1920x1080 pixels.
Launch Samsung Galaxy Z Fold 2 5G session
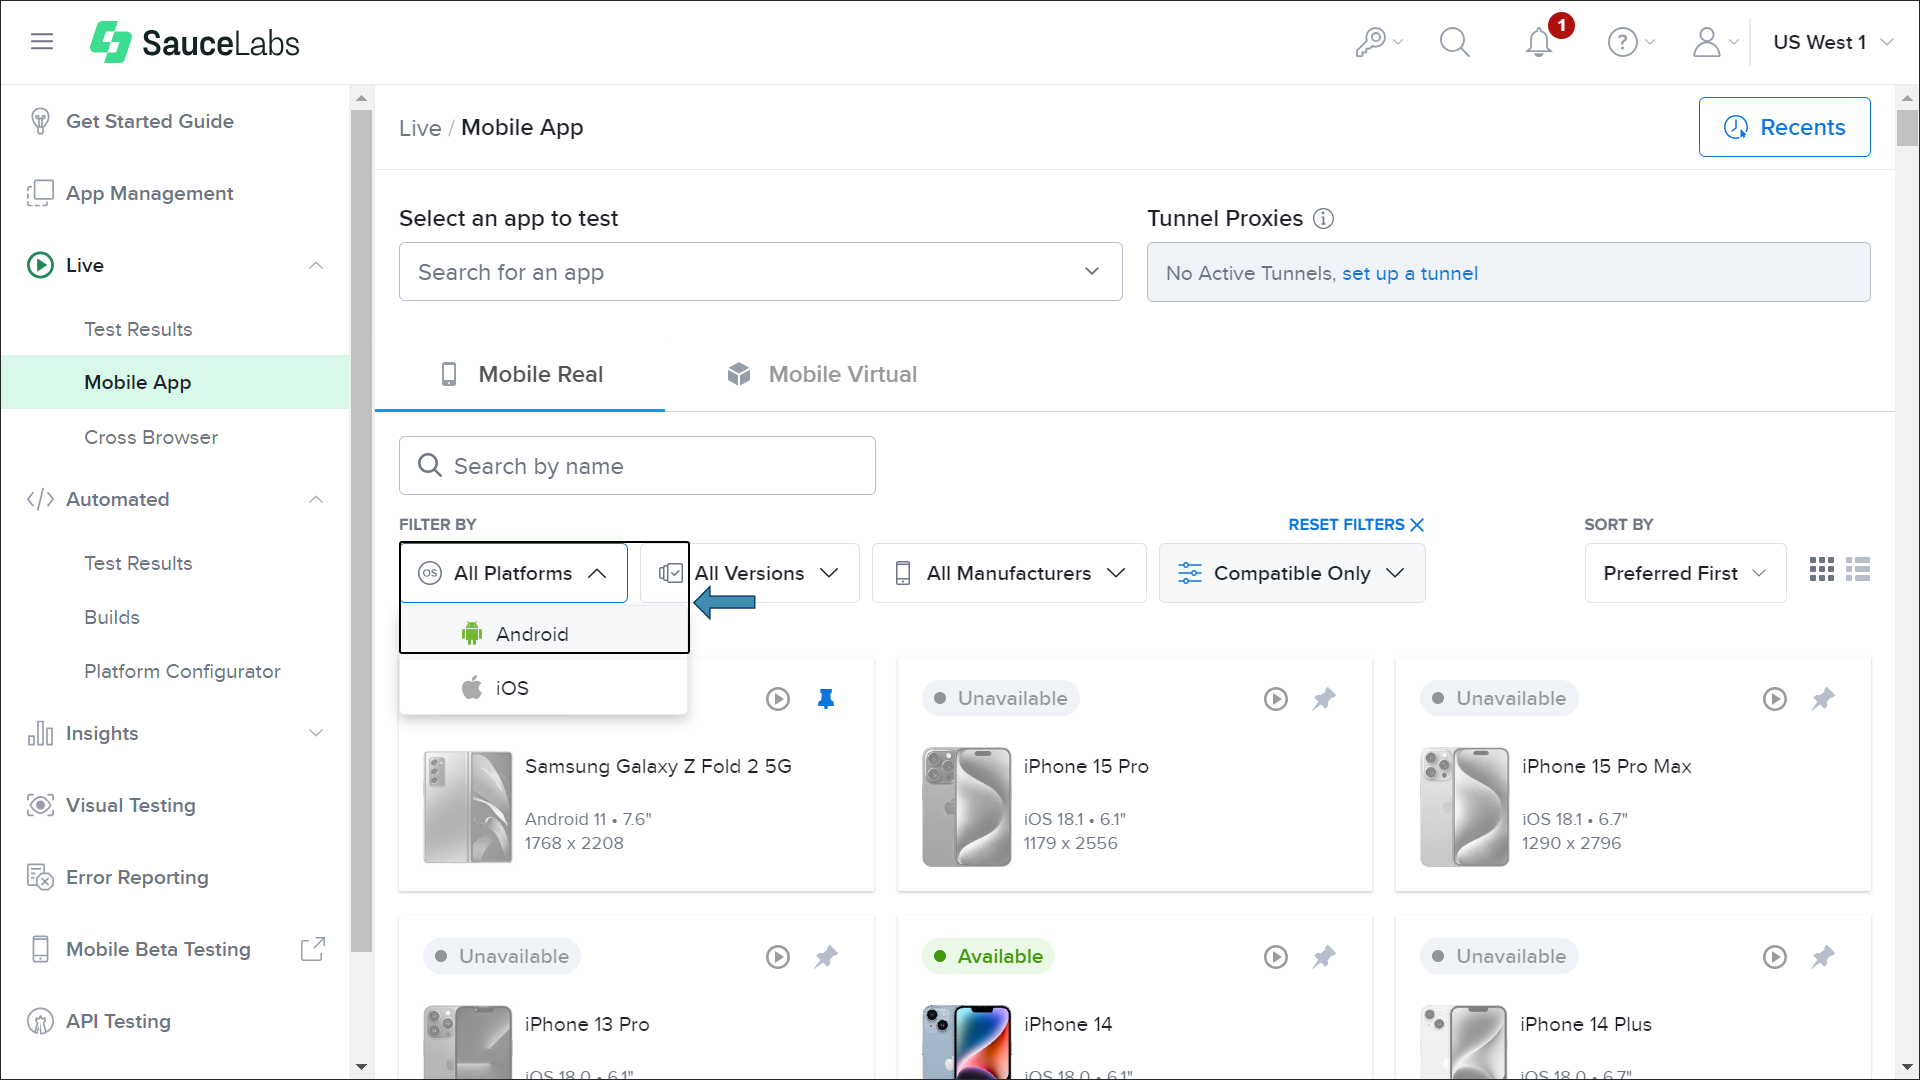coord(778,699)
